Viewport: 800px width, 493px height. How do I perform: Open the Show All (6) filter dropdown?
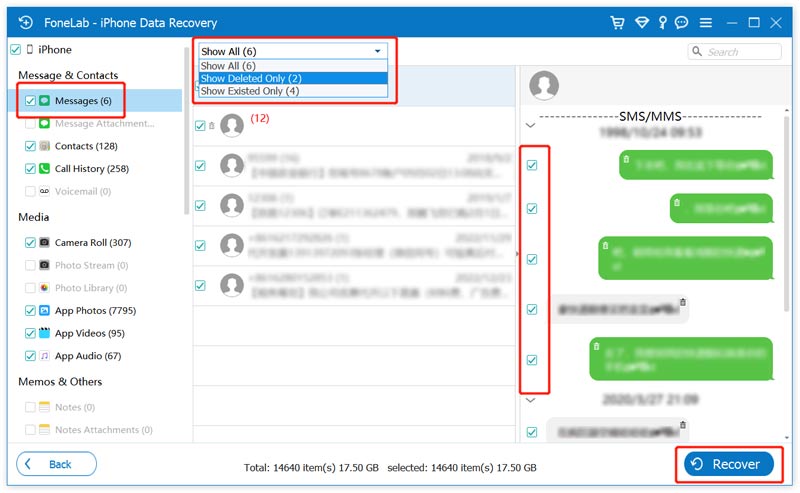coord(293,51)
